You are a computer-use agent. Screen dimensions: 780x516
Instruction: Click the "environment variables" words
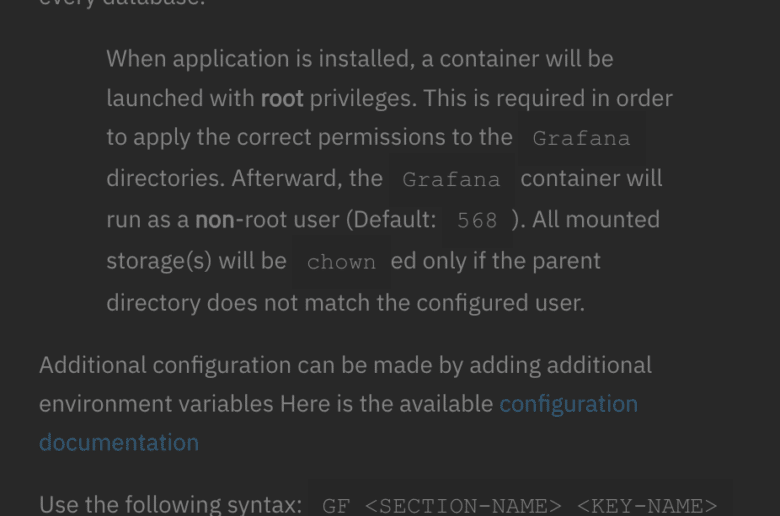156,404
